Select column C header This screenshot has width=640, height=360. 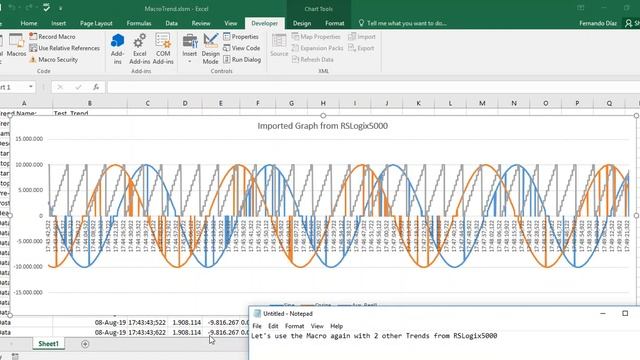tap(147, 103)
